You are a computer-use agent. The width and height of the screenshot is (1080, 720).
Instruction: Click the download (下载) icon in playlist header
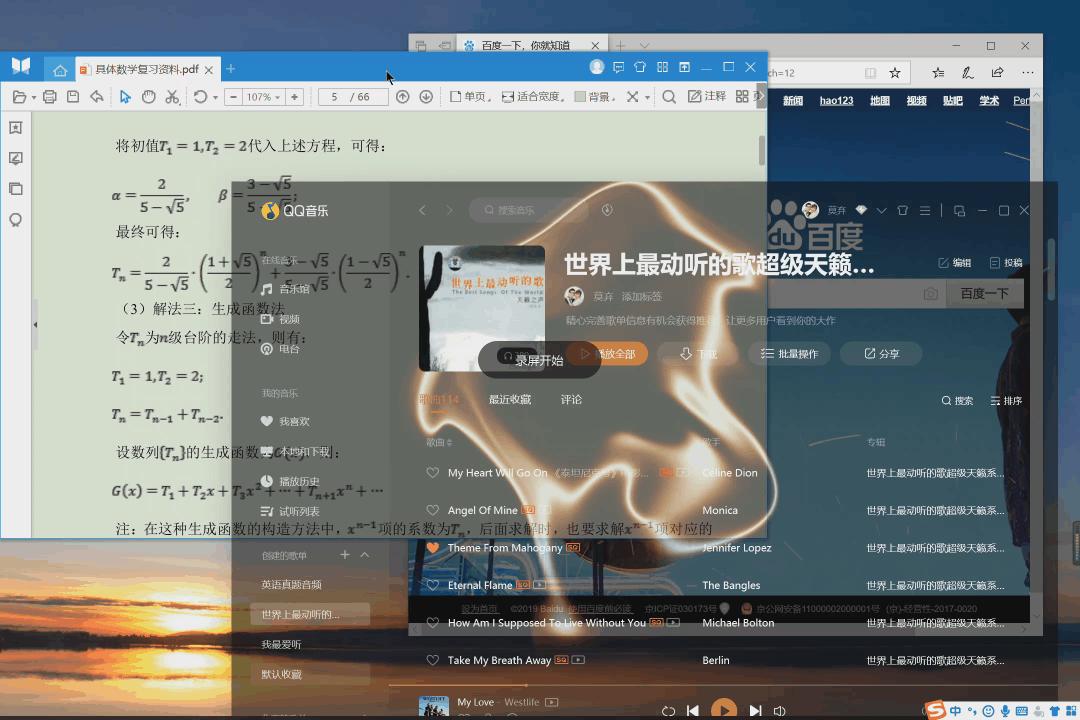[696, 353]
